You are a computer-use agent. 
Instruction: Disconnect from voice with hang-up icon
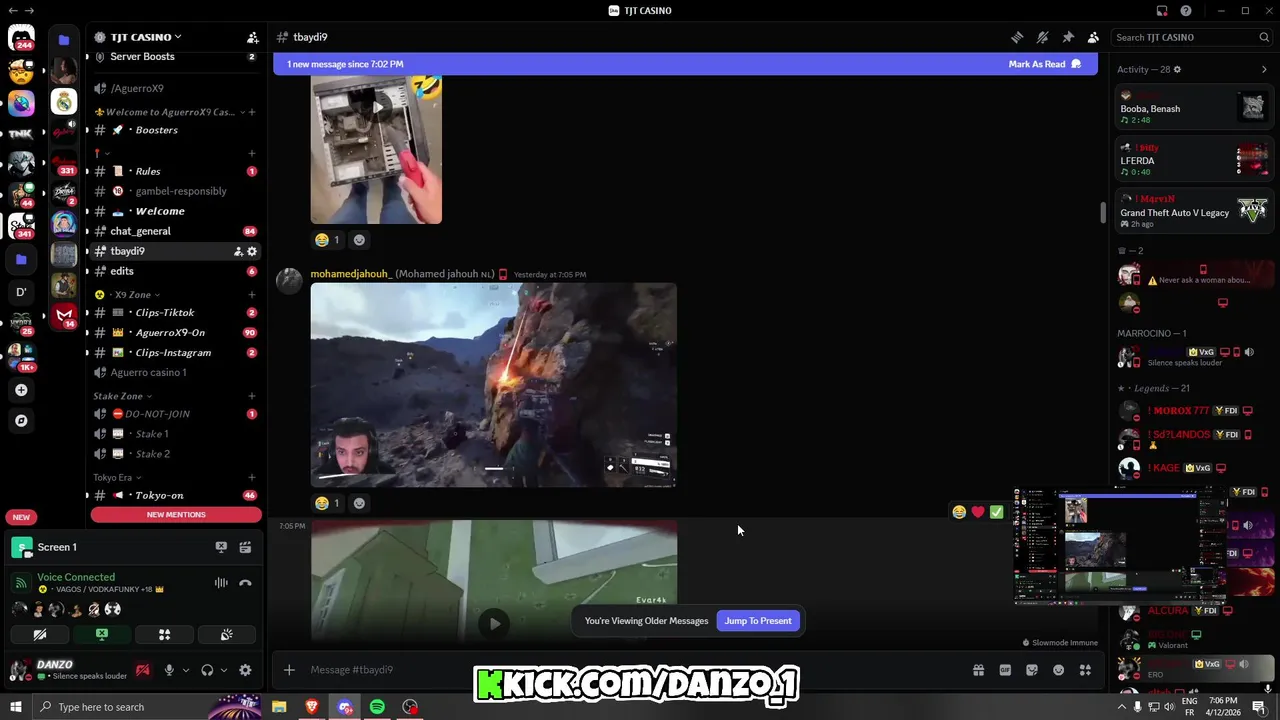coord(245,583)
